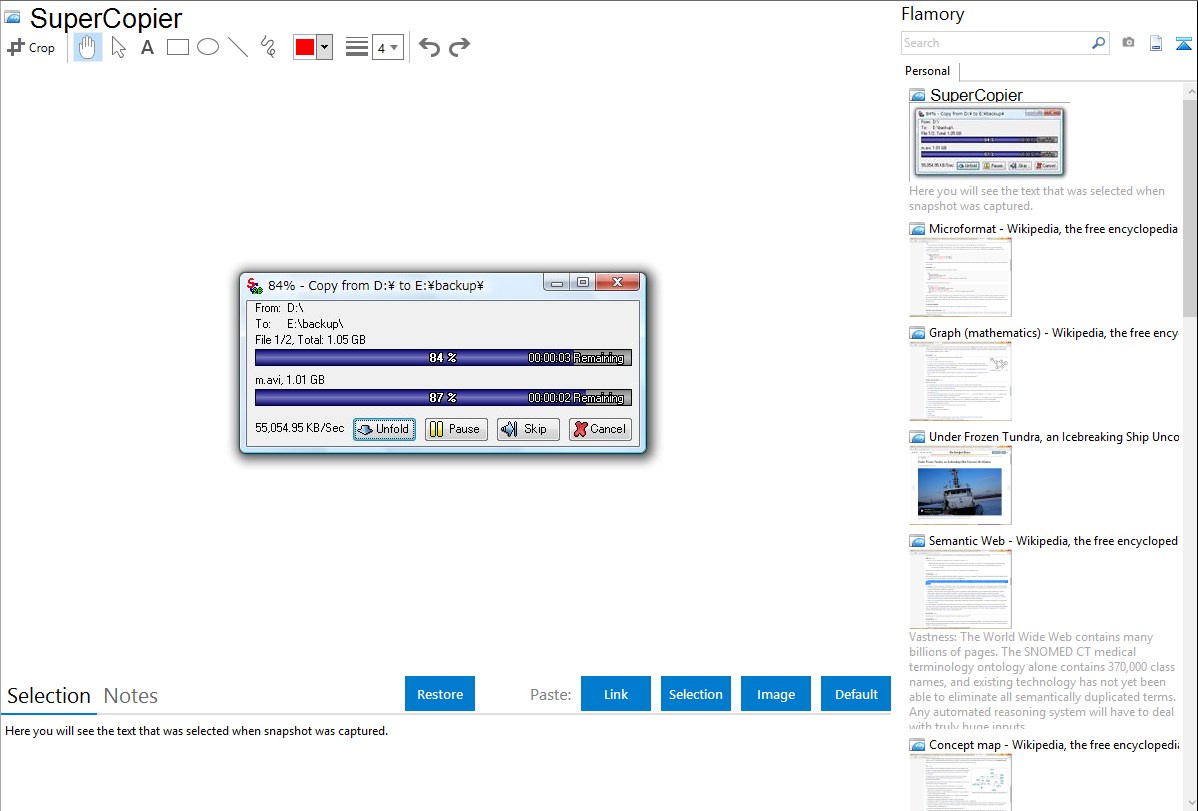
Task: Minimize the SuperCopier copy dialog
Action: point(557,283)
